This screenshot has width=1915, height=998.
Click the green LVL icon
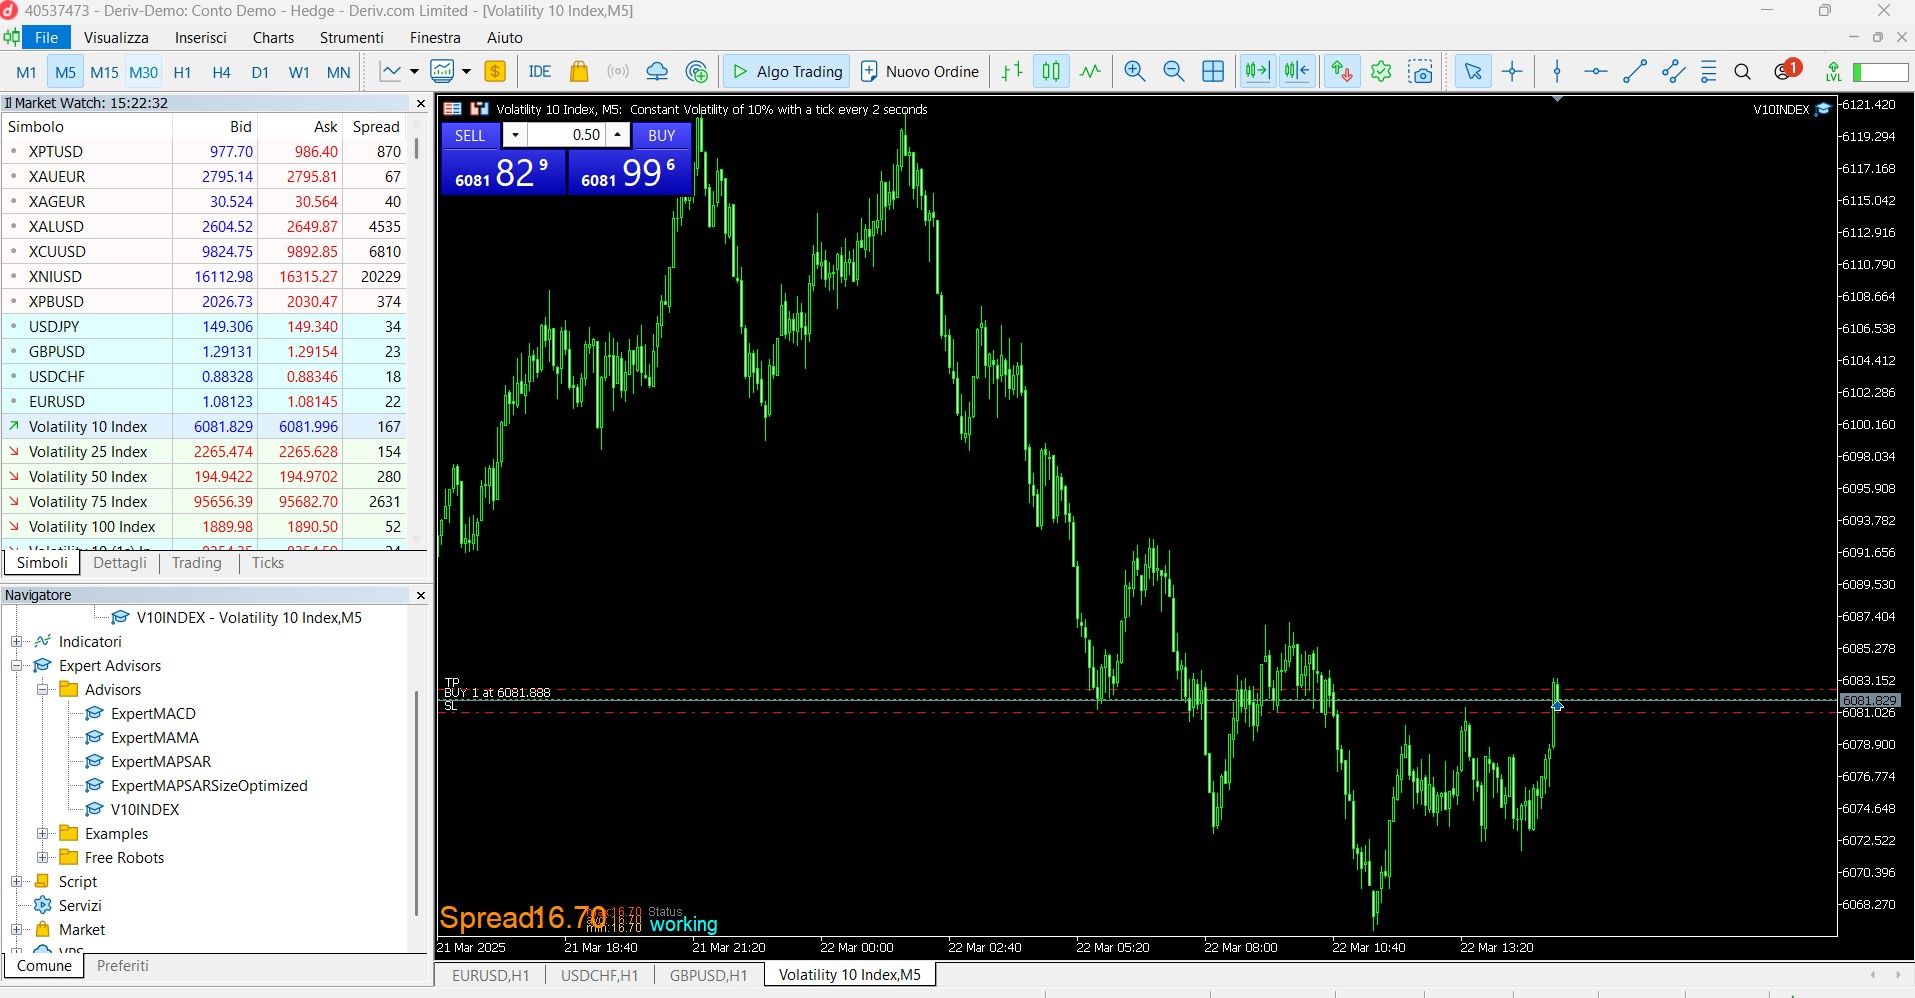click(x=1833, y=72)
